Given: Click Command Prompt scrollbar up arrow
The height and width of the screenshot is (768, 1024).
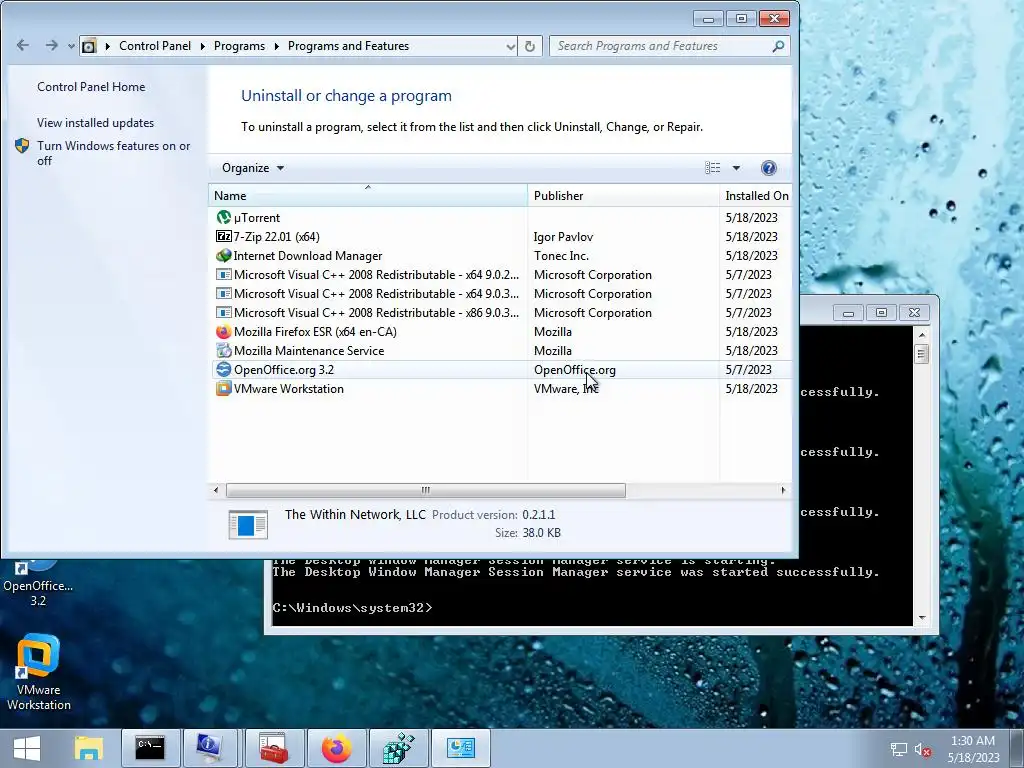Looking at the screenshot, I should (921, 335).
